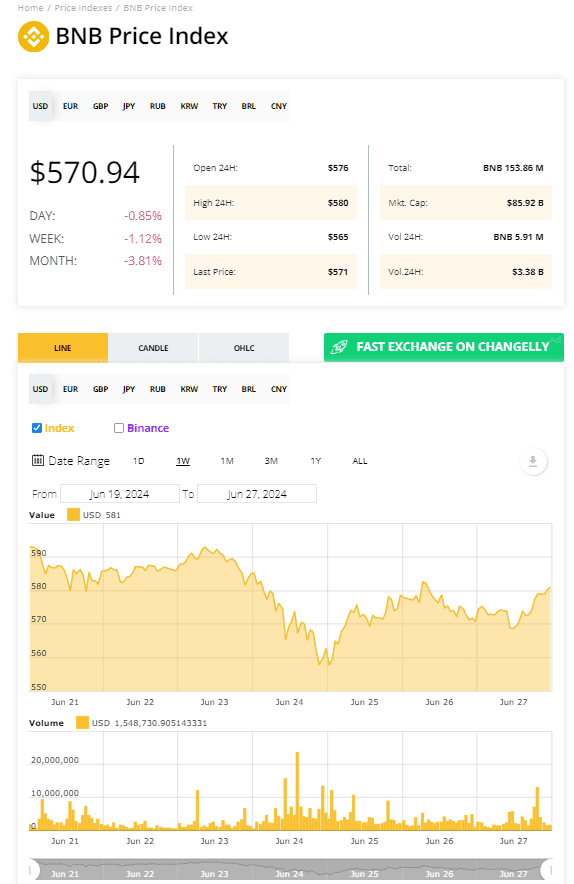Set date range to 1Y
The height and width of the screenshot is (884, 574).
[316, 461]
